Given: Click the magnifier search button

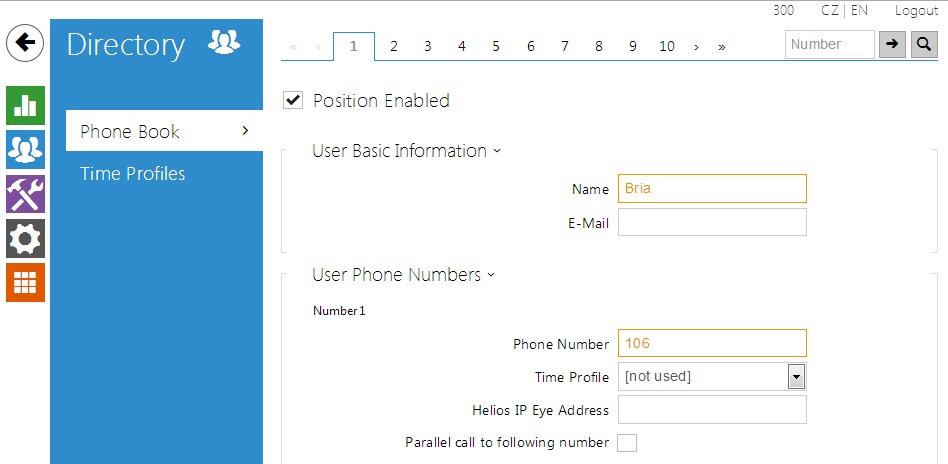Looking at the screenshot, I should pyautogui.click(x=923, y=44).
